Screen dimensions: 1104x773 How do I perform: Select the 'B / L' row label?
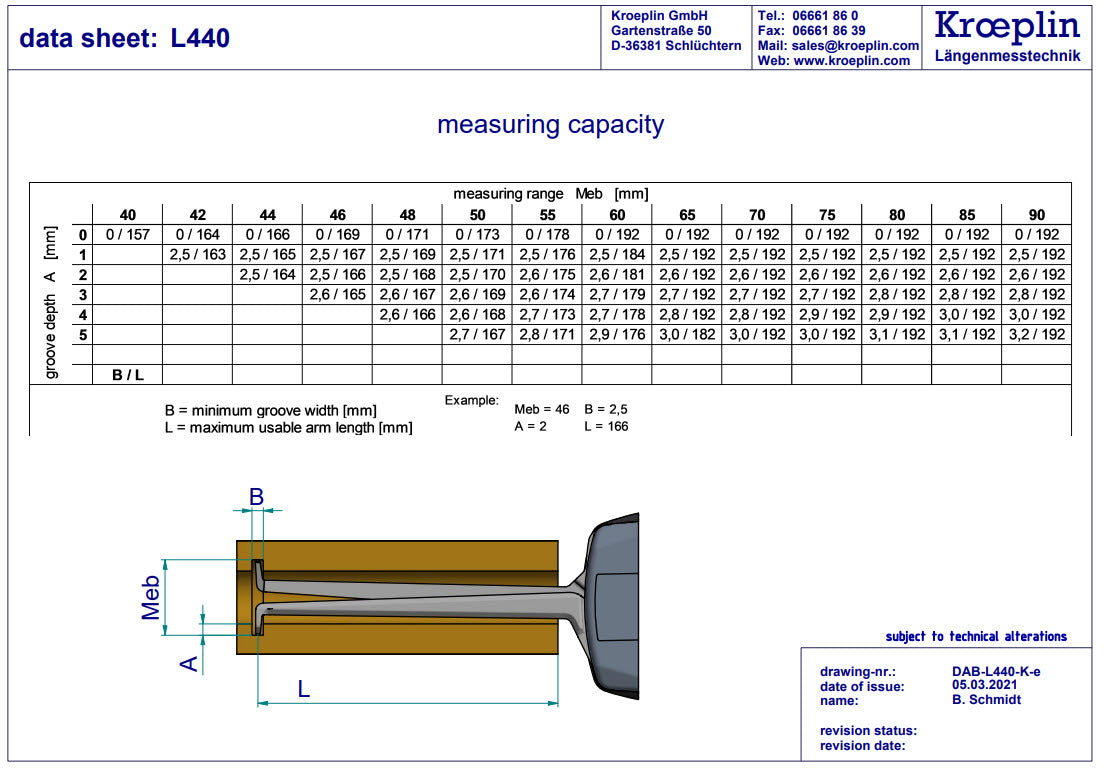pyautogui.click(x=127, y=375)
